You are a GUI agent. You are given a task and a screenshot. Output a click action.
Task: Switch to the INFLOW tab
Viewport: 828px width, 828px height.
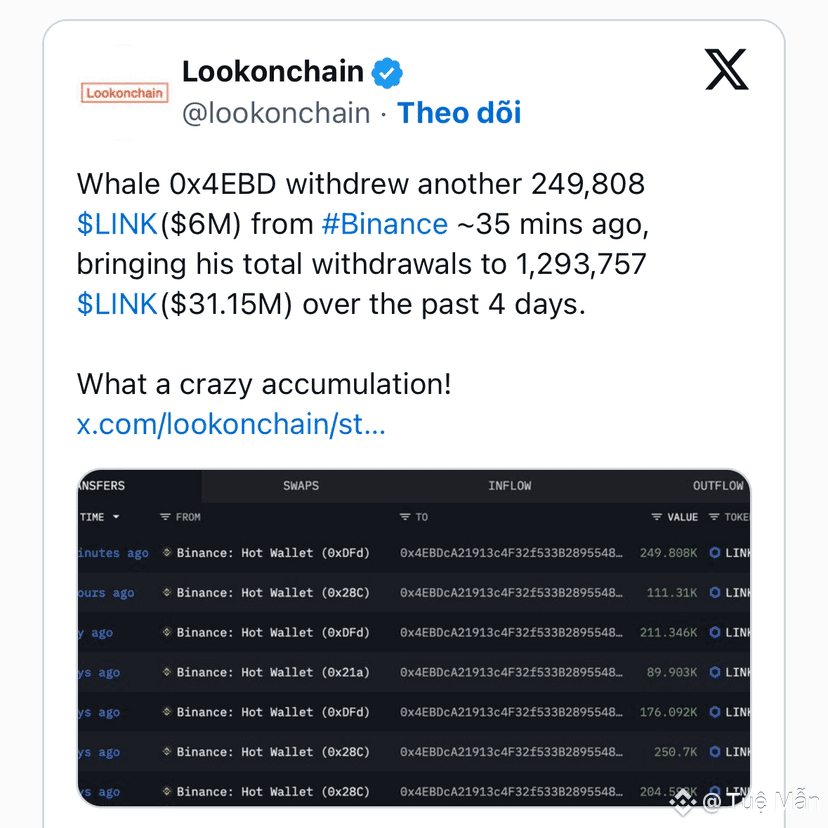tap(510, 486)
